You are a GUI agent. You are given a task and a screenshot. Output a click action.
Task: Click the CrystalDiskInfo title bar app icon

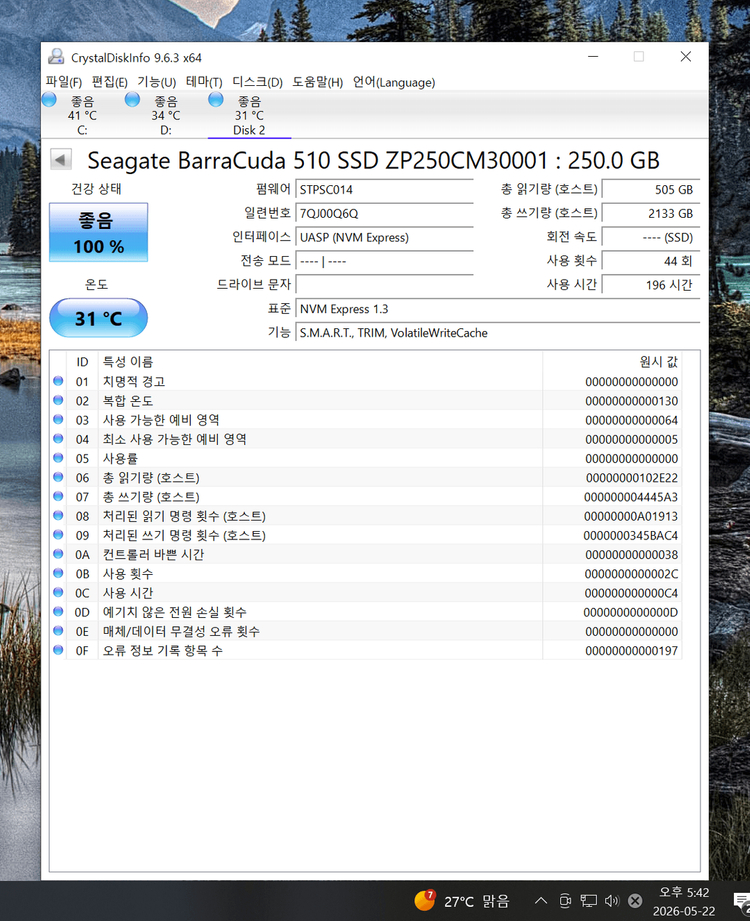coord(56,57)
